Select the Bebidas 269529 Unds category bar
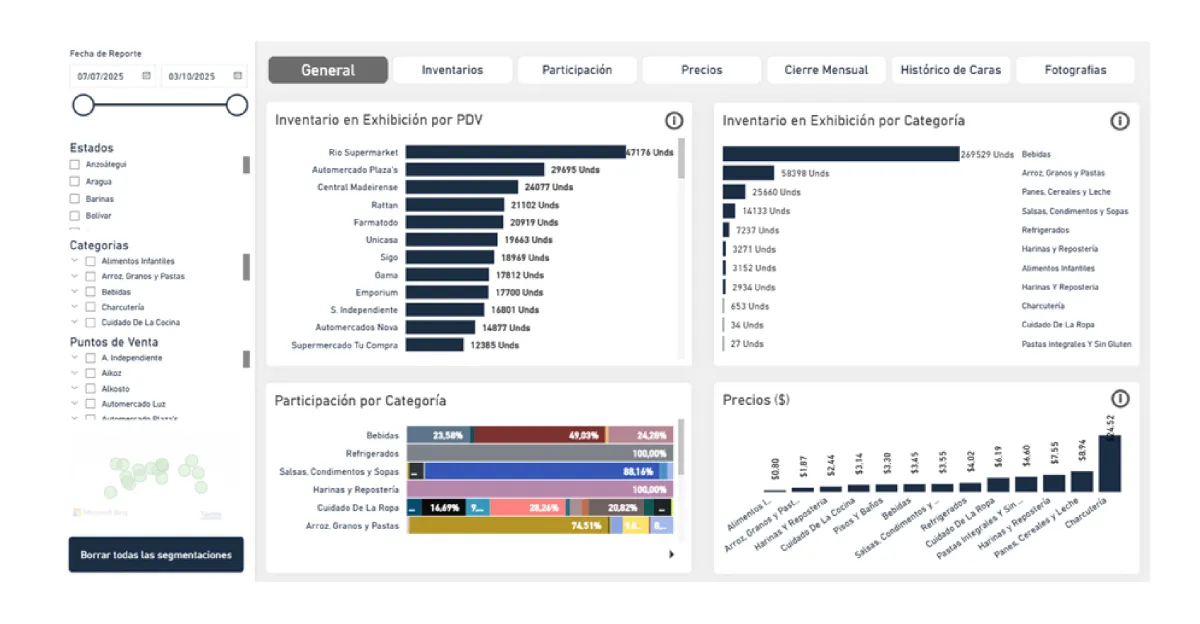The image size is (1200, 624). coord(841,154)
